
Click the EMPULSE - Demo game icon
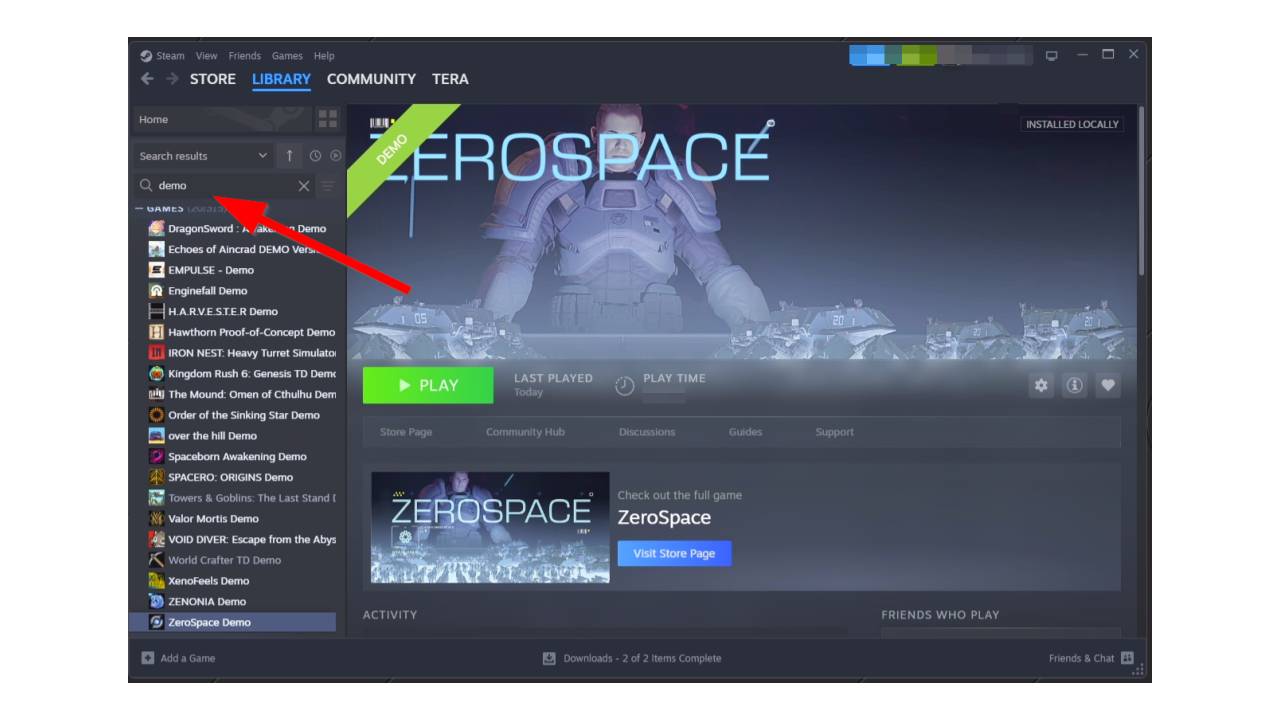156,270
